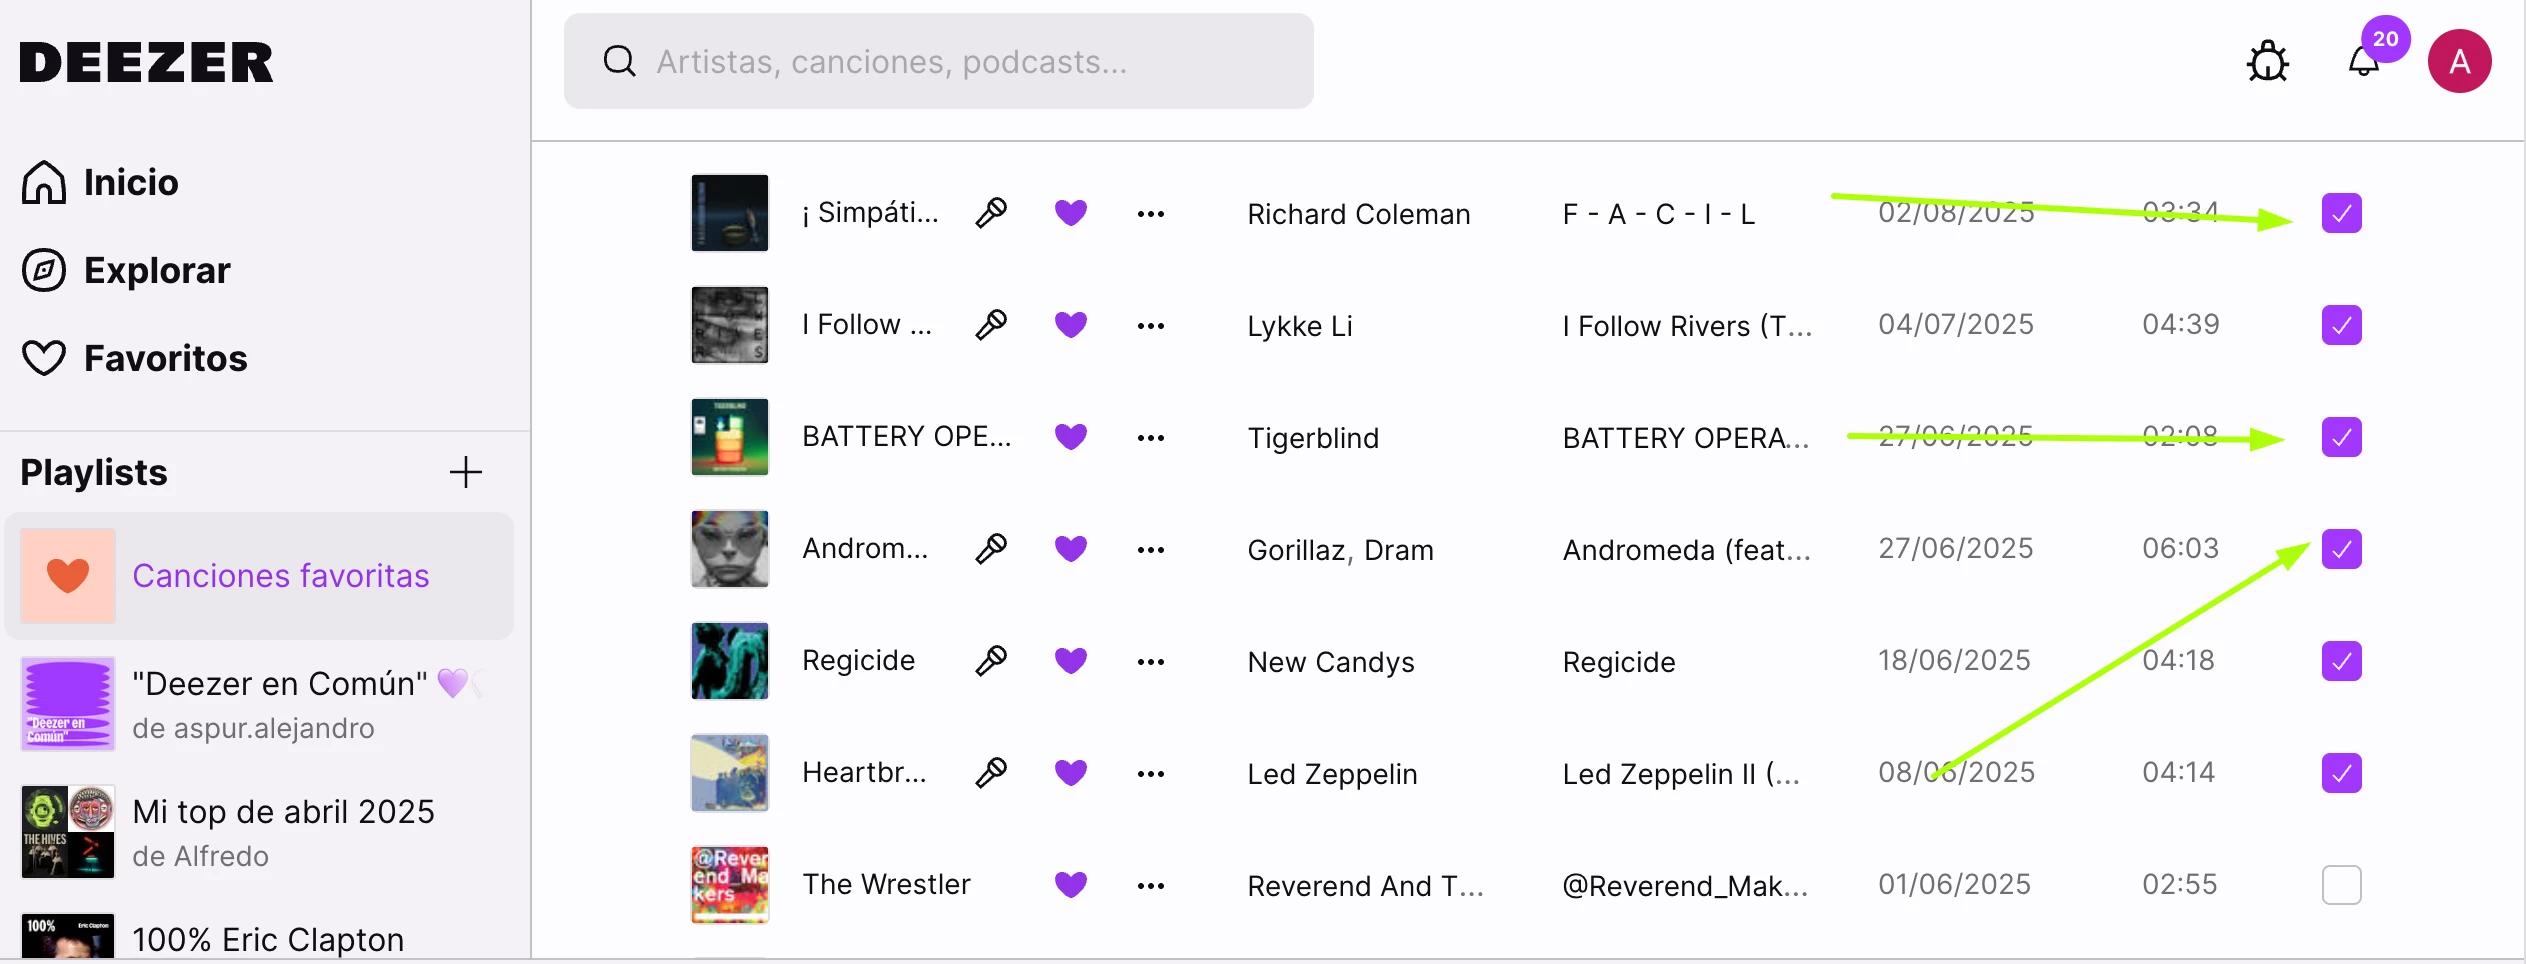Screen dimensions: 2526x964
Task: Remove heart from The Wrestler track
Action: pos(1071,885)
